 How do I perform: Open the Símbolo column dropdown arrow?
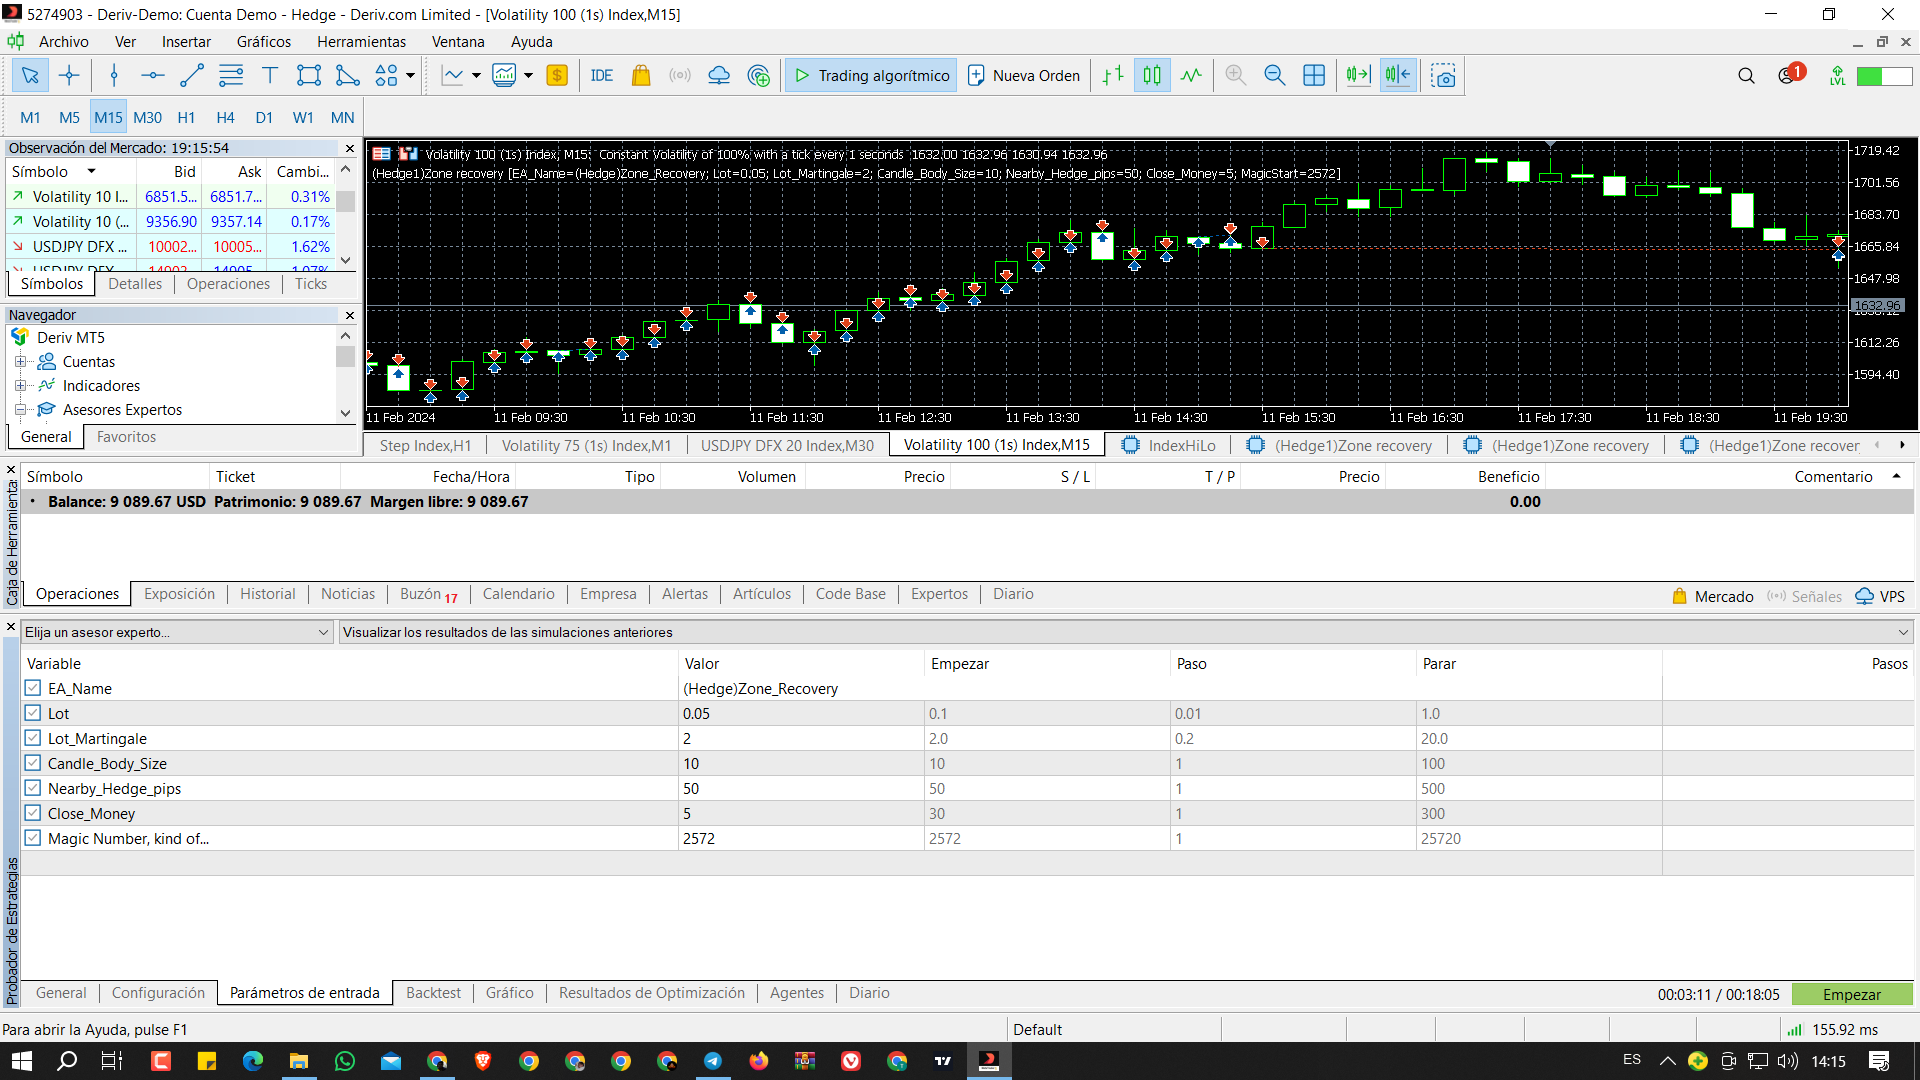pos(91,172)
